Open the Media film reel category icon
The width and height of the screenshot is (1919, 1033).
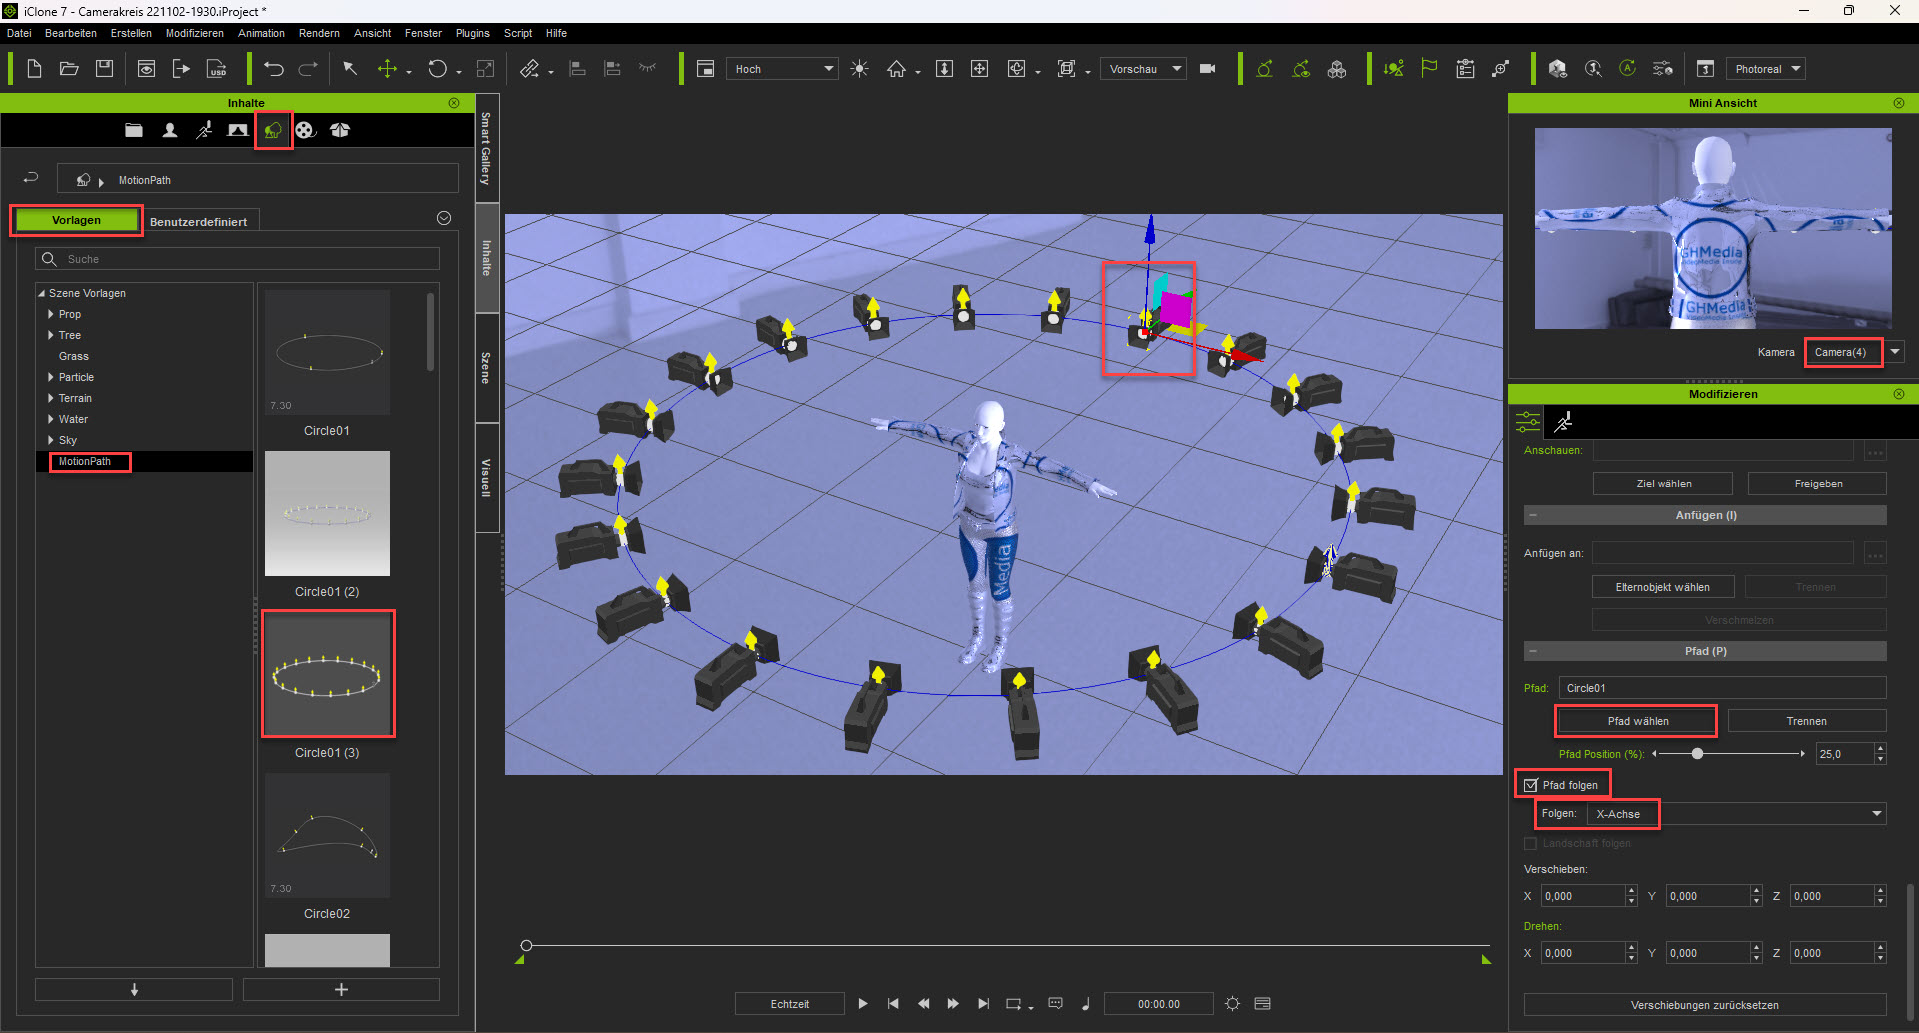pyautogui.click(x=306, y=130)
